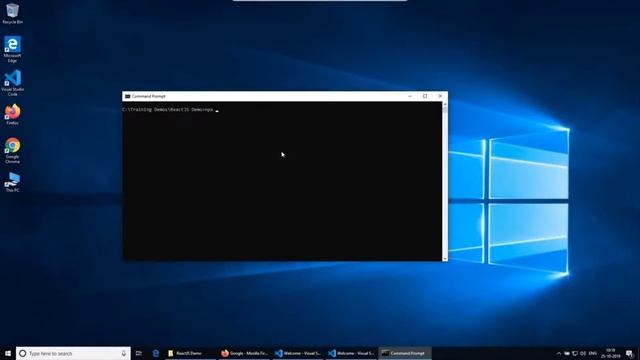This screenshot has width=640, height=360.
Task: Click the 'Type here to search' box
Action: tap(73, 353)
